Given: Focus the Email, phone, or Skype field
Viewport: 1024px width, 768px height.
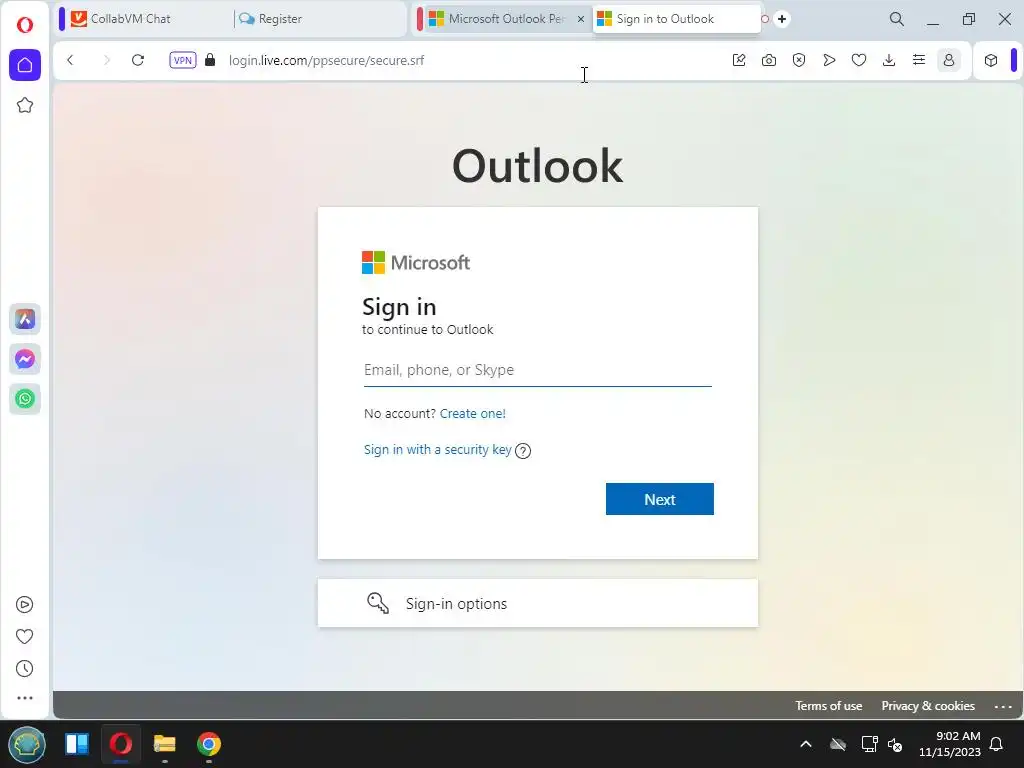Looking at the screenshot, I should click(x=537, y=370).
